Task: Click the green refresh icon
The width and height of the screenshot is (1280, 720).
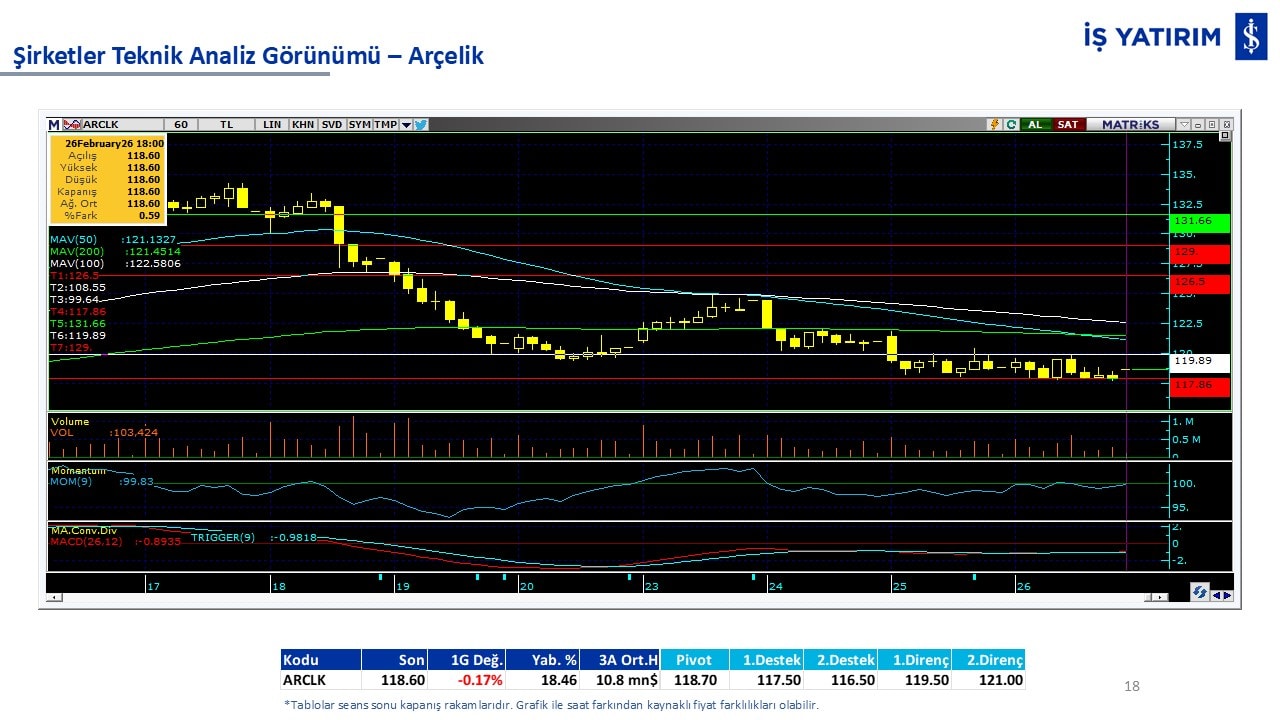Action: tap(1011, 125)
